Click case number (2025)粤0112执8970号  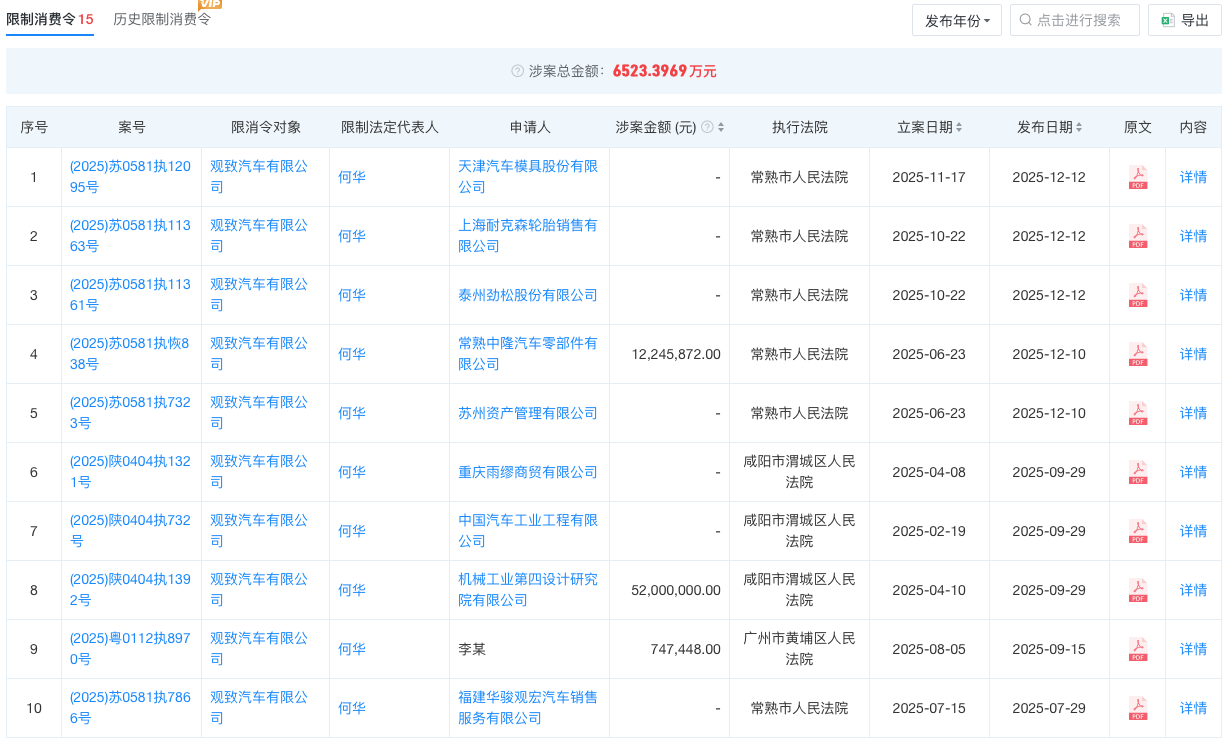tap(131, 648)
